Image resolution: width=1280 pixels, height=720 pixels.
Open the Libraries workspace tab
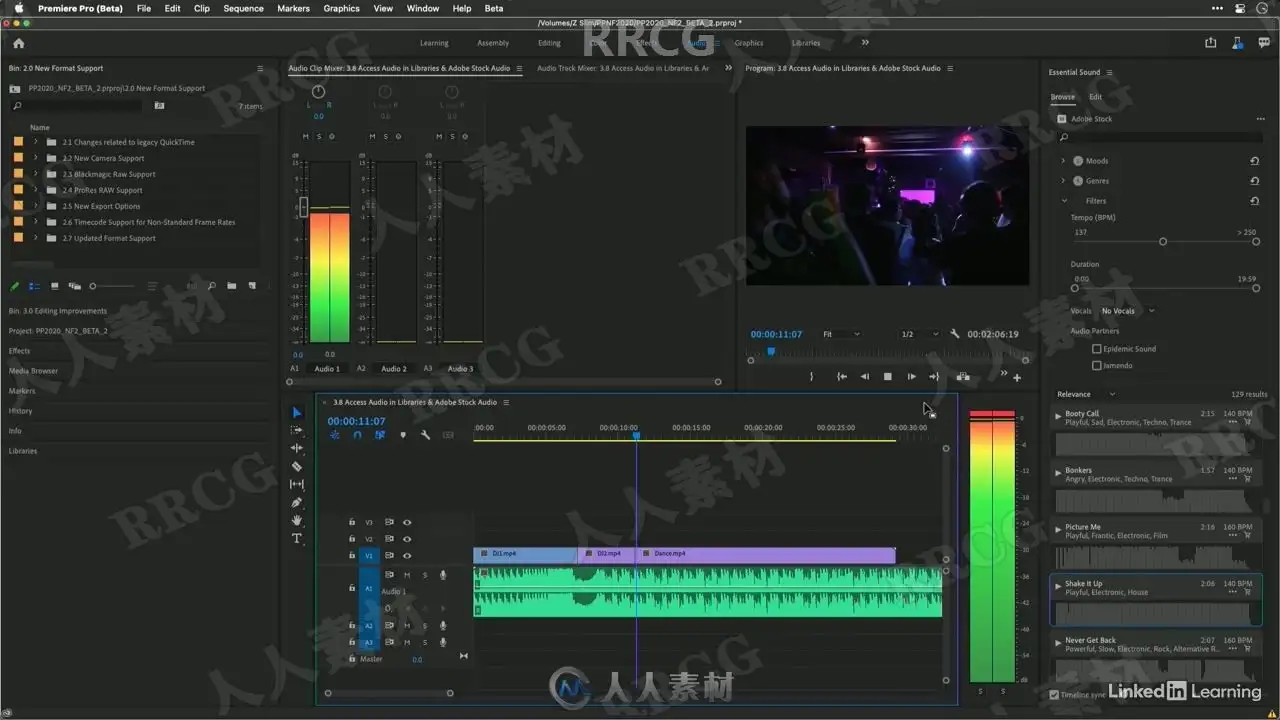[x=806, y=43]
